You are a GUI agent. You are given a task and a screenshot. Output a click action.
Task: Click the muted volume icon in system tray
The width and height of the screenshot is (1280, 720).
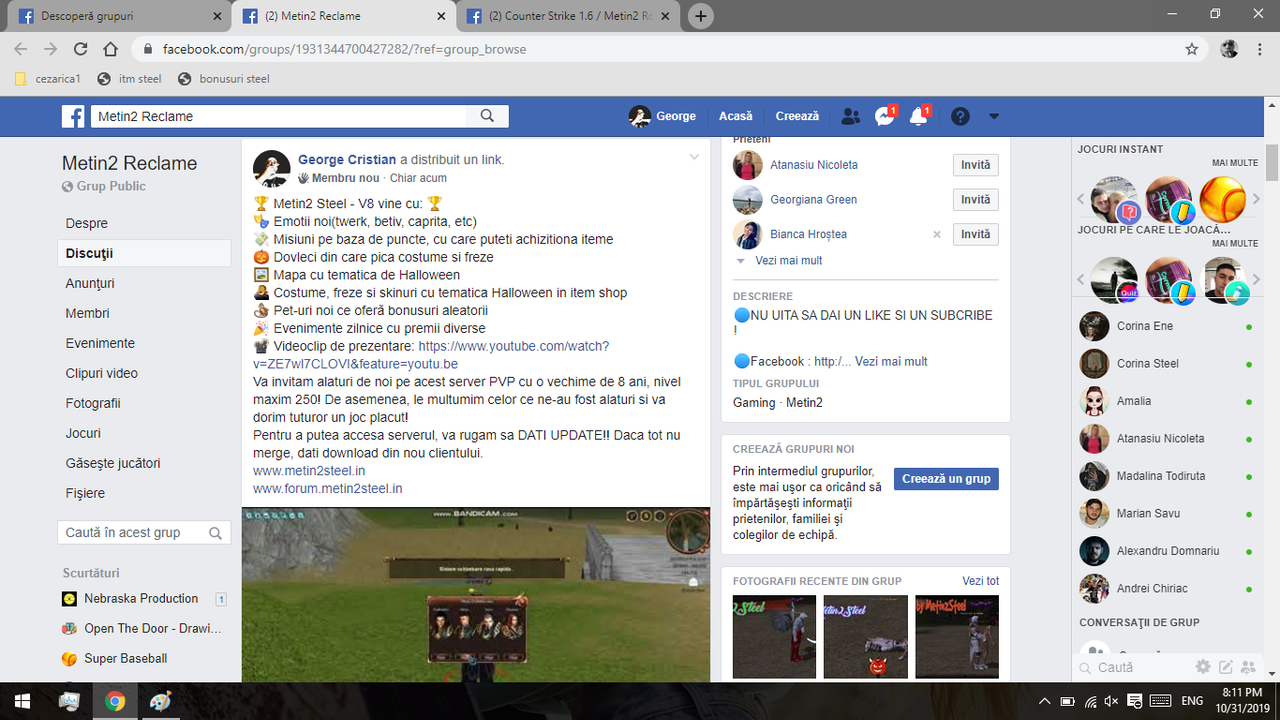[1113, 701]
